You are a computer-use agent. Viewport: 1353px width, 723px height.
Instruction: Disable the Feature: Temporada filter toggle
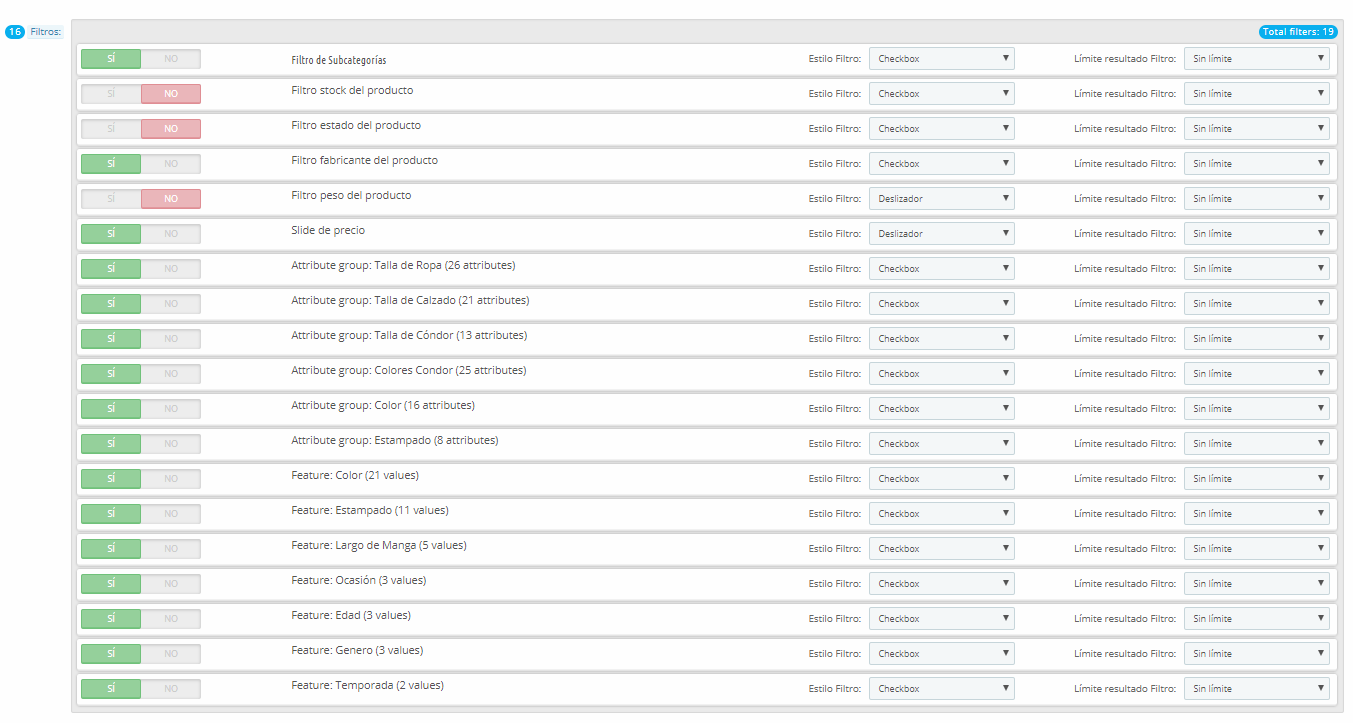point(170,689)
